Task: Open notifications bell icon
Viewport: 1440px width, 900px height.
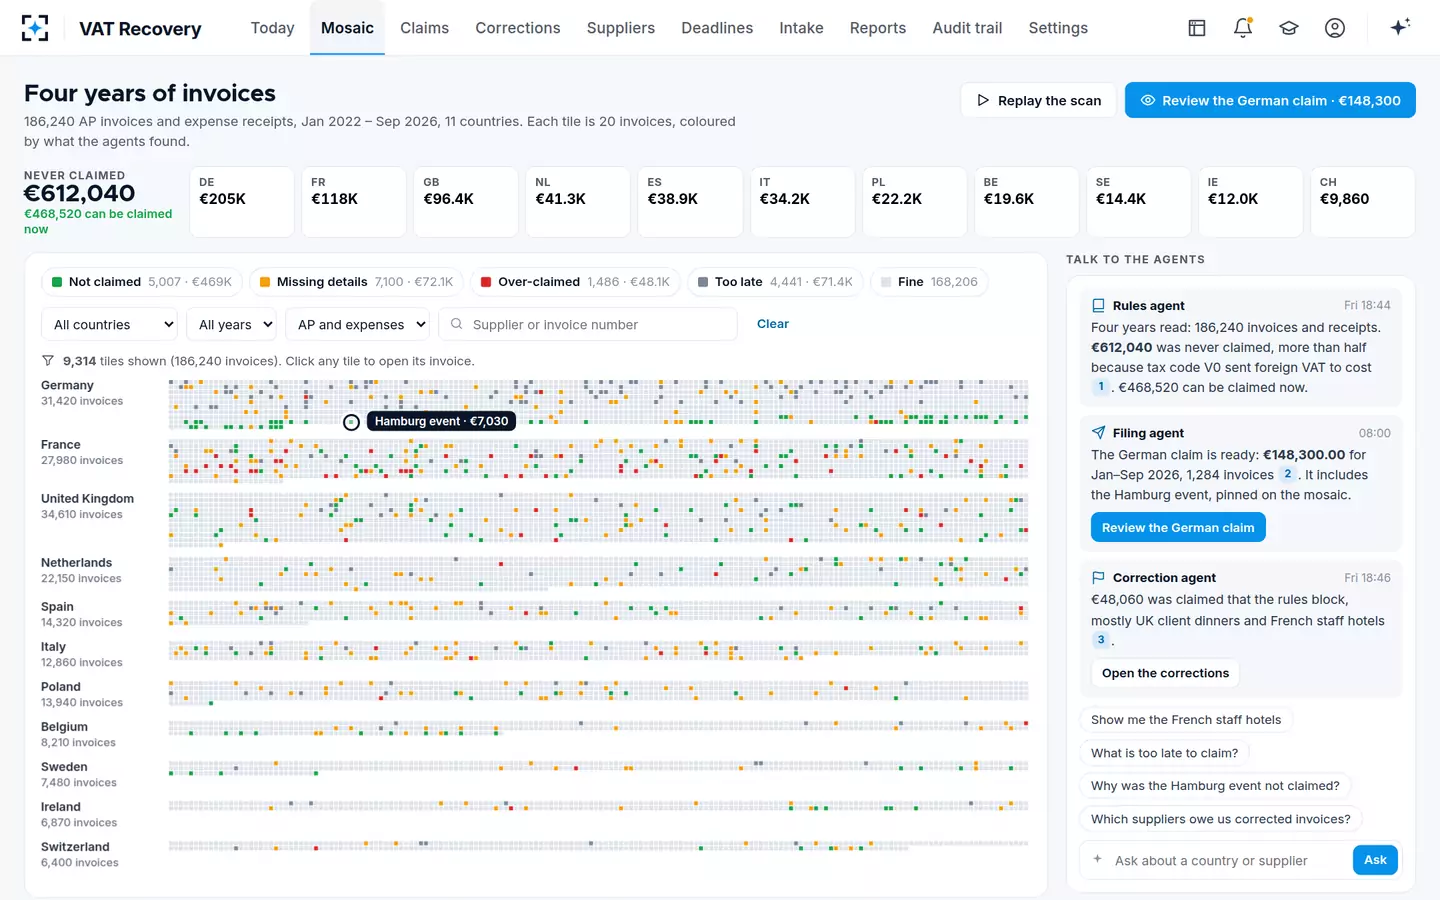Action: click(1243, 28)
